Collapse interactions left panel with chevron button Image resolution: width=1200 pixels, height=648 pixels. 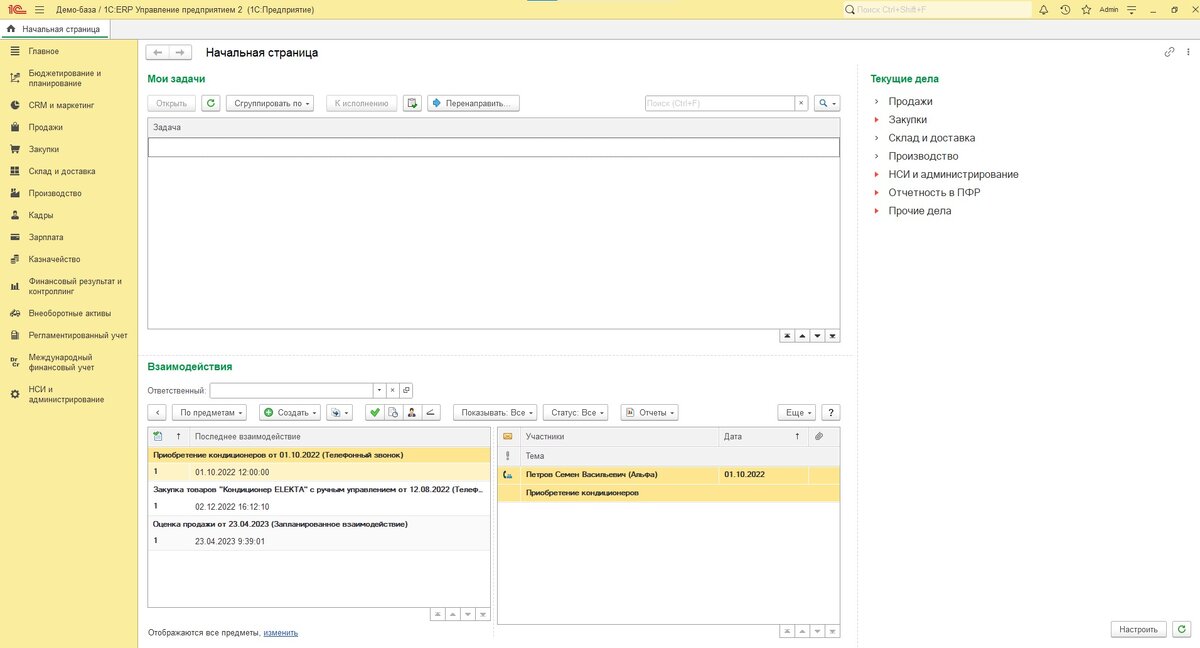click(x=157, y=412)
